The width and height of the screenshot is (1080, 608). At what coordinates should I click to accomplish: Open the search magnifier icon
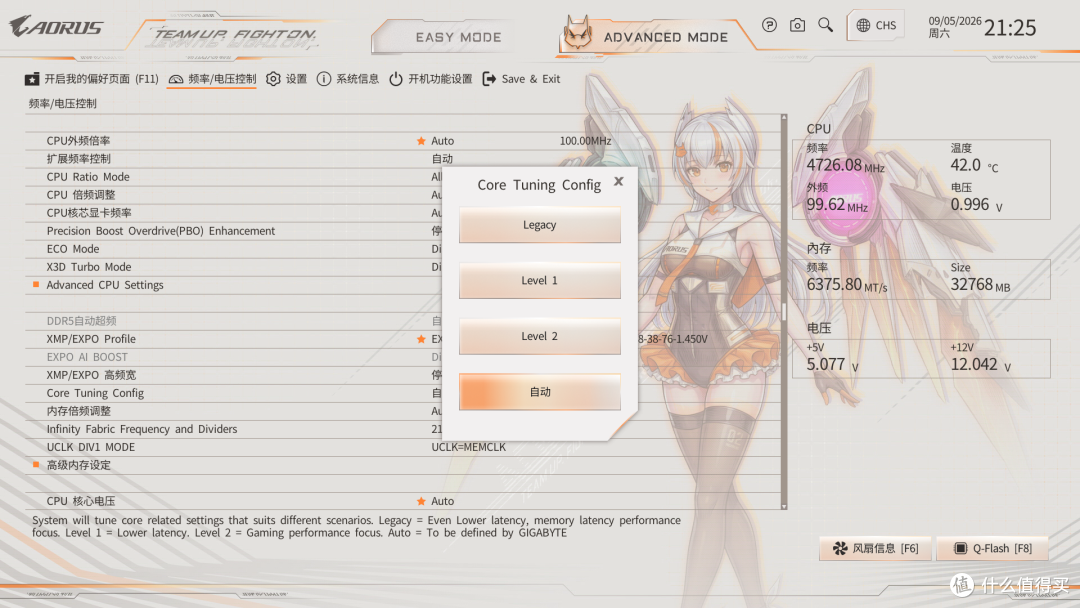pos(825,25)
